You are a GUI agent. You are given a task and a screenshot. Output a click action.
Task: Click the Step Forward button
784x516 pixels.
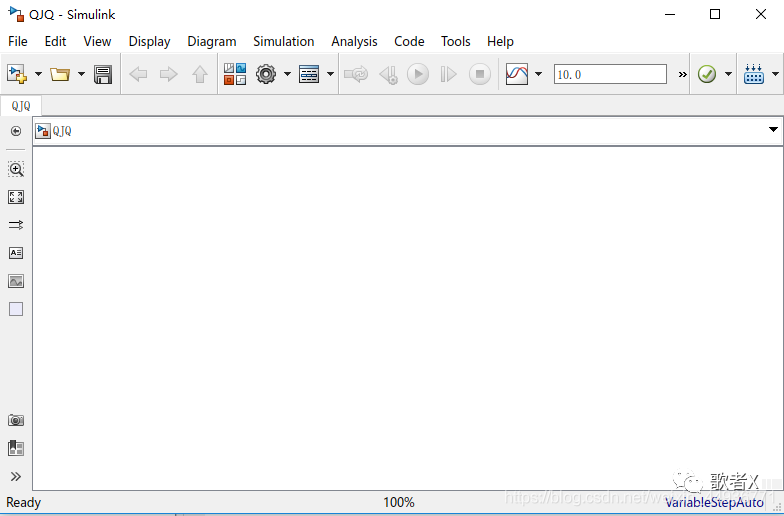448,74
